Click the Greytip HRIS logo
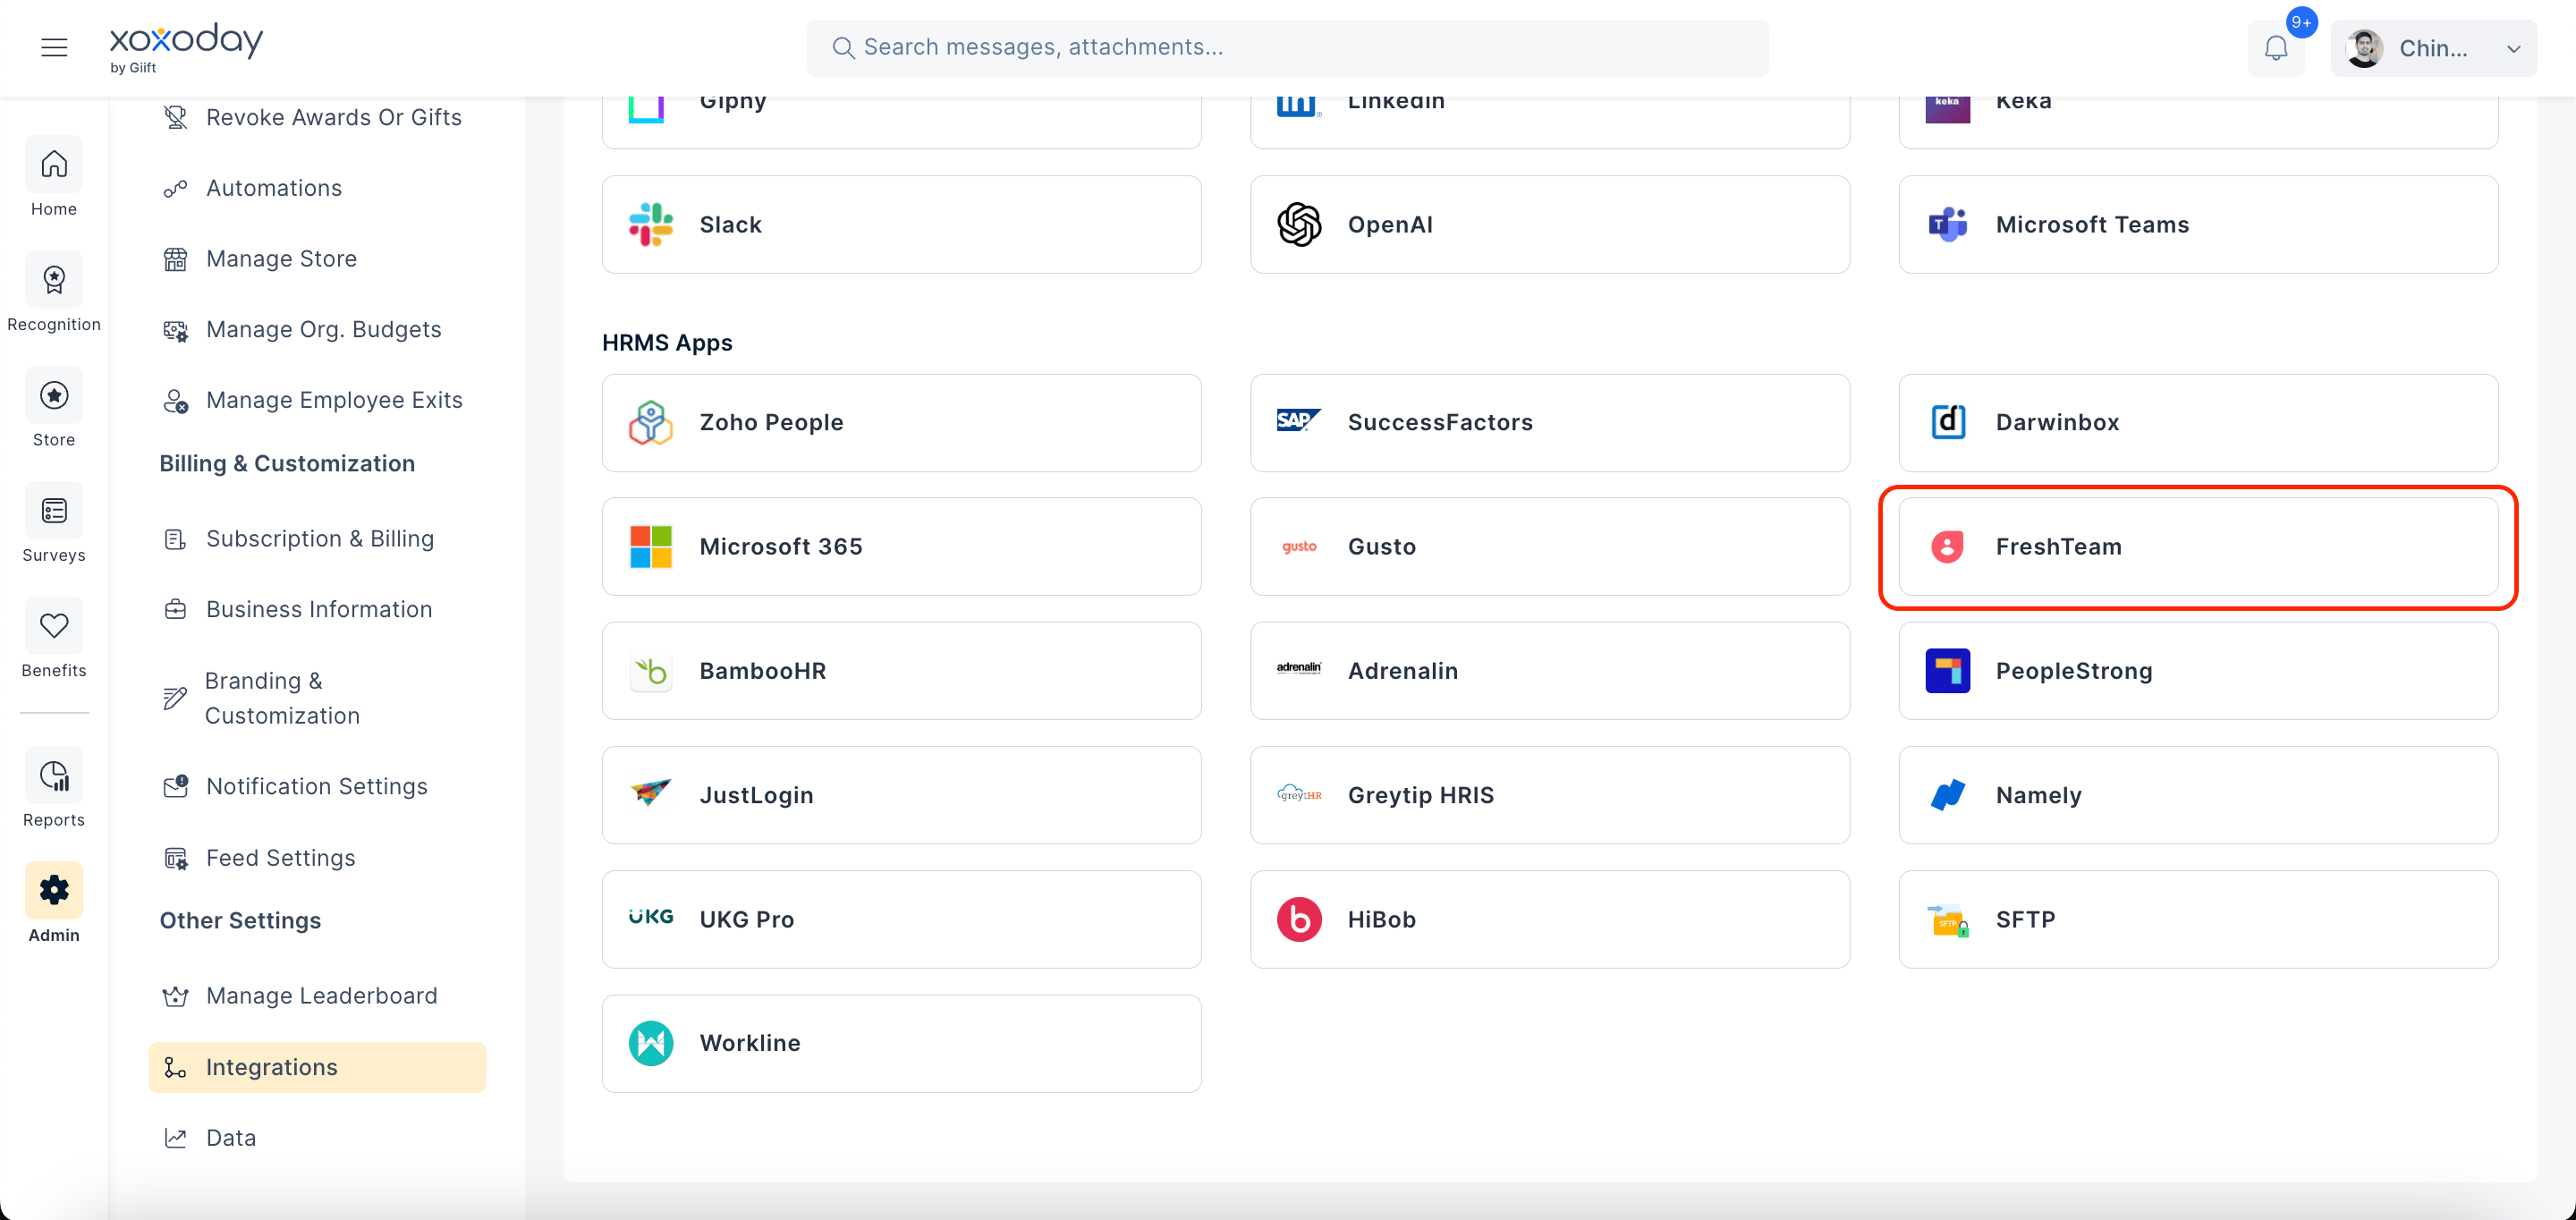The width and height of the screenshot is (2576, 1220). tap(1299, 794)
